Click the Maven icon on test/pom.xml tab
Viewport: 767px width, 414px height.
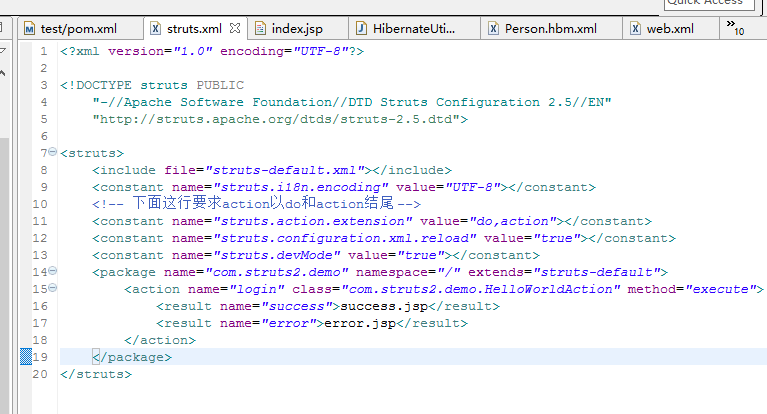(29, 29)
